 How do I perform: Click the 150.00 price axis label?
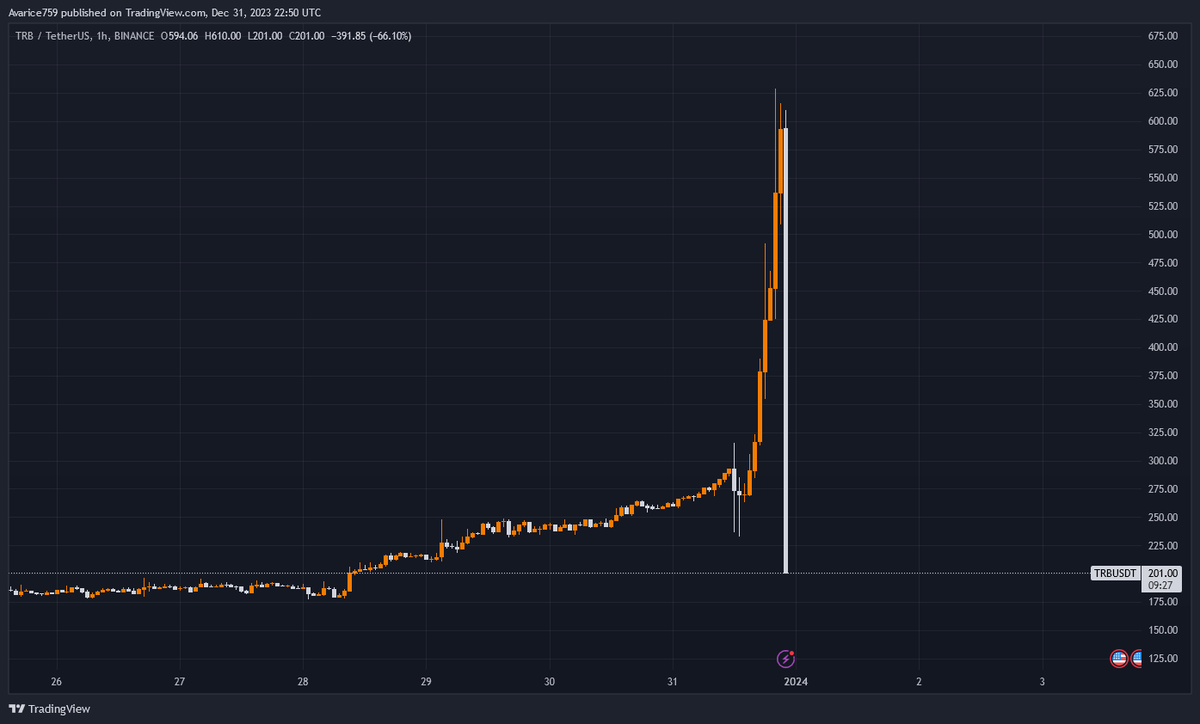1162,630
